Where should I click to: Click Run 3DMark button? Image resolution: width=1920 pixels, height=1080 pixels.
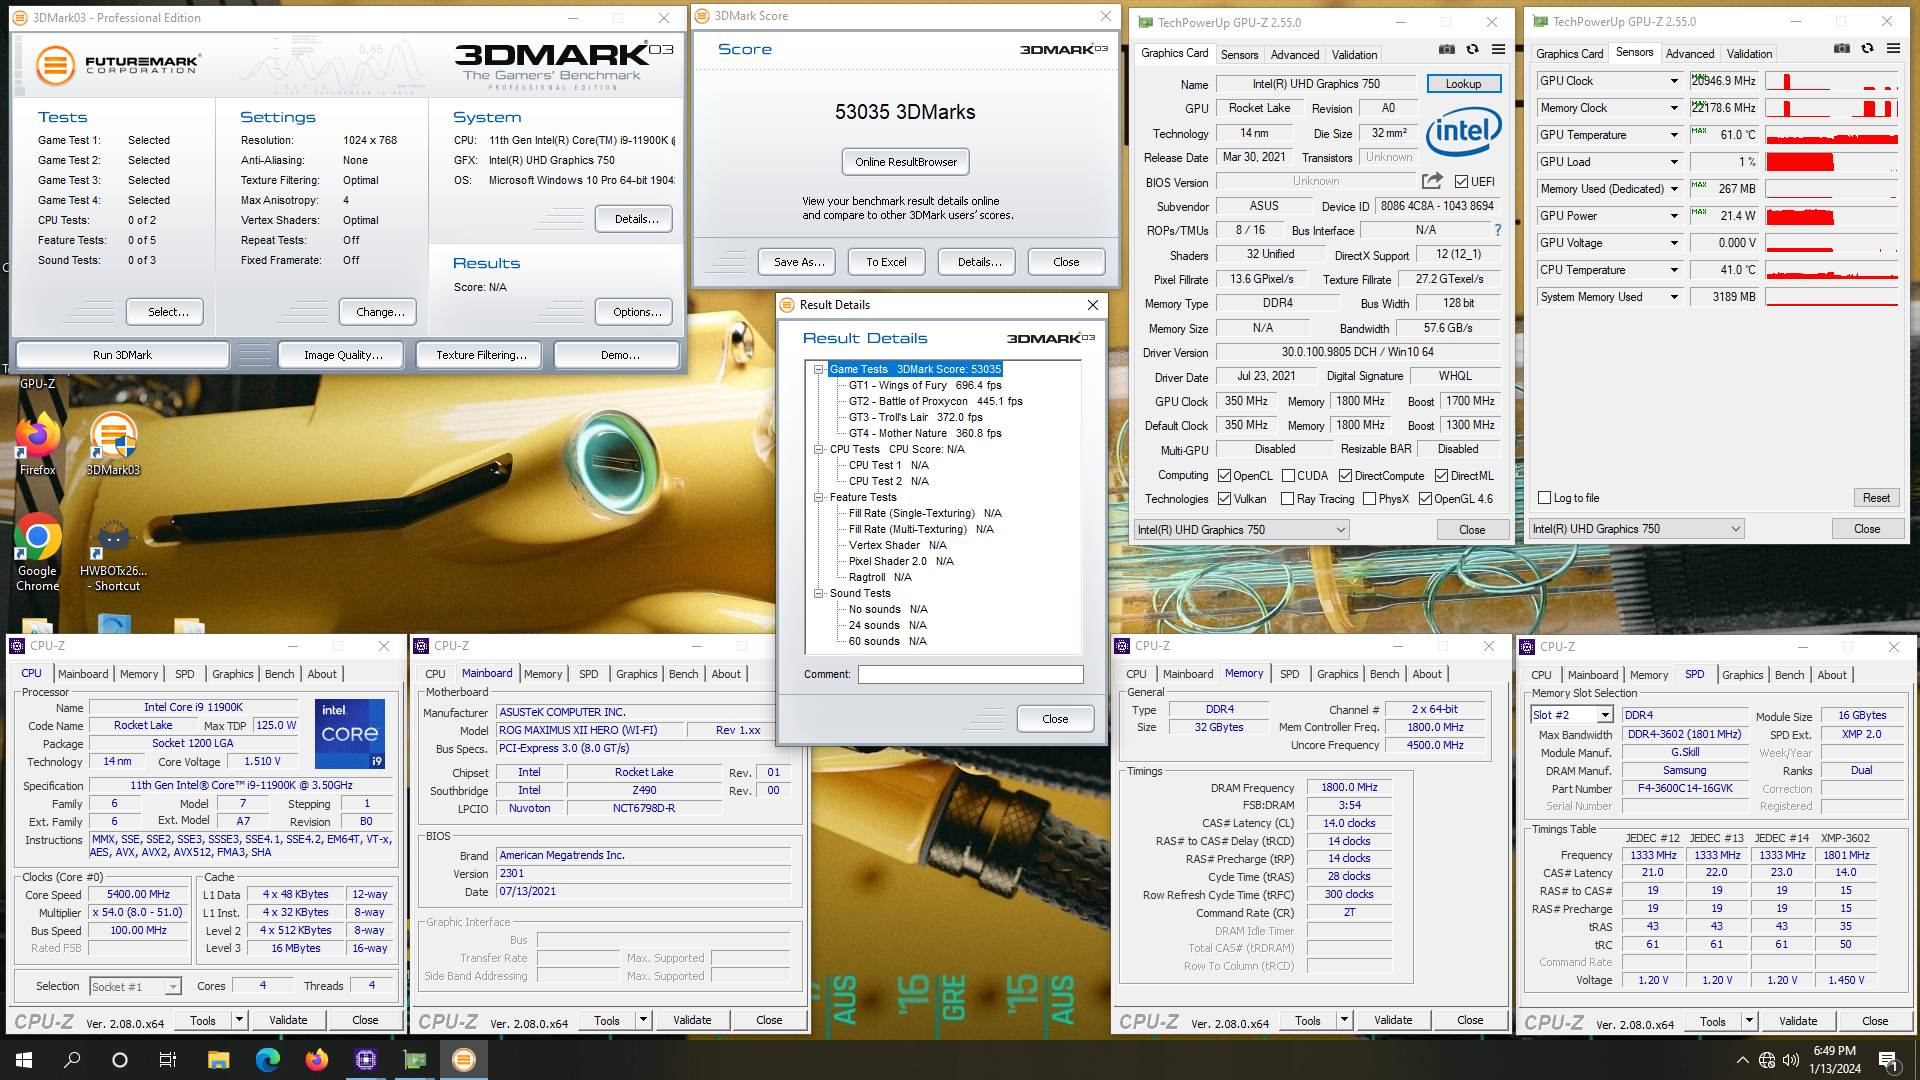pyautogui.click(x=122, y=355)
